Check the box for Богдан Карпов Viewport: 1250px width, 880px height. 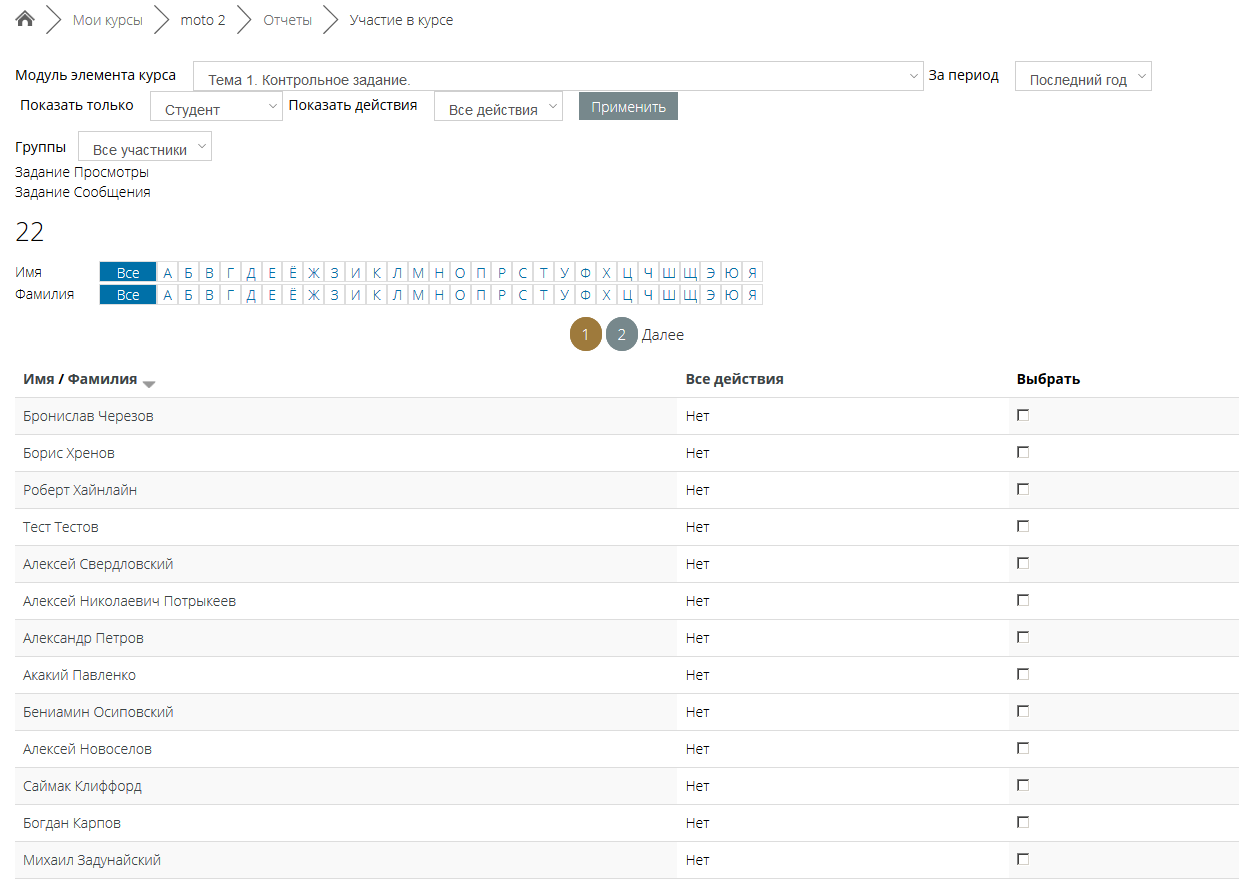[x=1023, y=822]
